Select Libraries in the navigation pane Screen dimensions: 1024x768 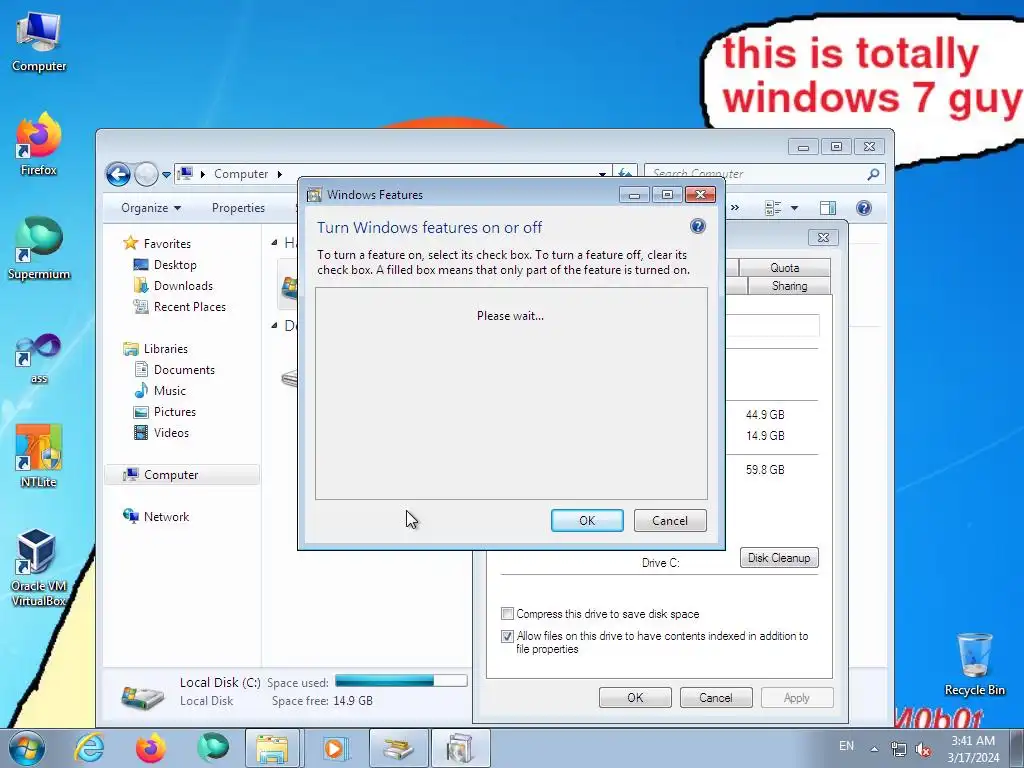pos(165,349)
